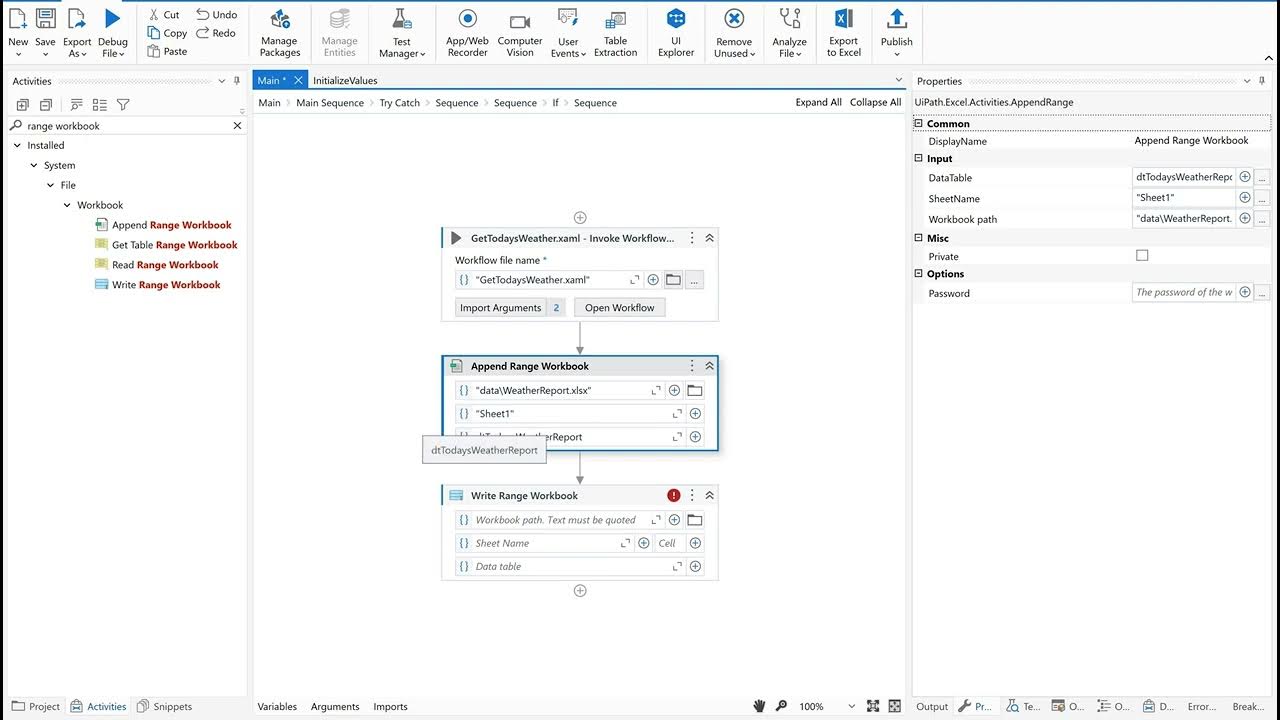Collapse the Options properties section

pyautogui.click(x=919, y=274)
